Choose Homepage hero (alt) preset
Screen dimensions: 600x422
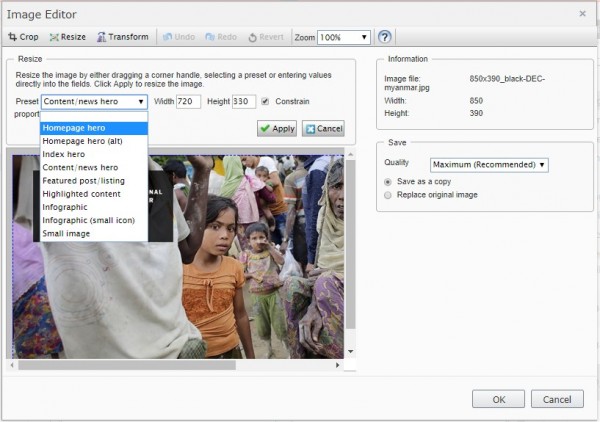click(94, 141)
